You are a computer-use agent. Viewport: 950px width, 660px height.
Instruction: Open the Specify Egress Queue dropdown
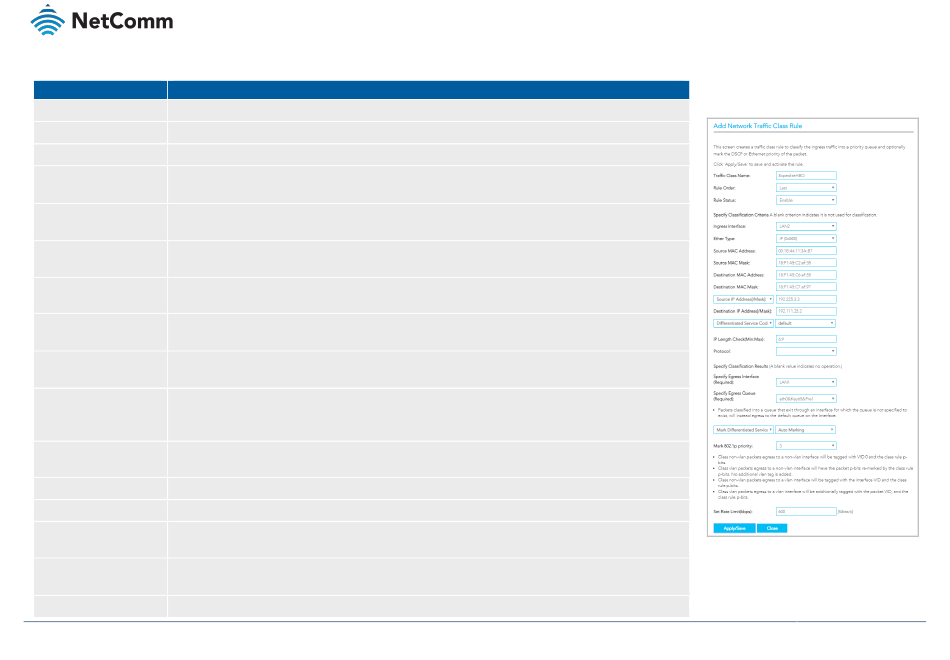point(805,399)
